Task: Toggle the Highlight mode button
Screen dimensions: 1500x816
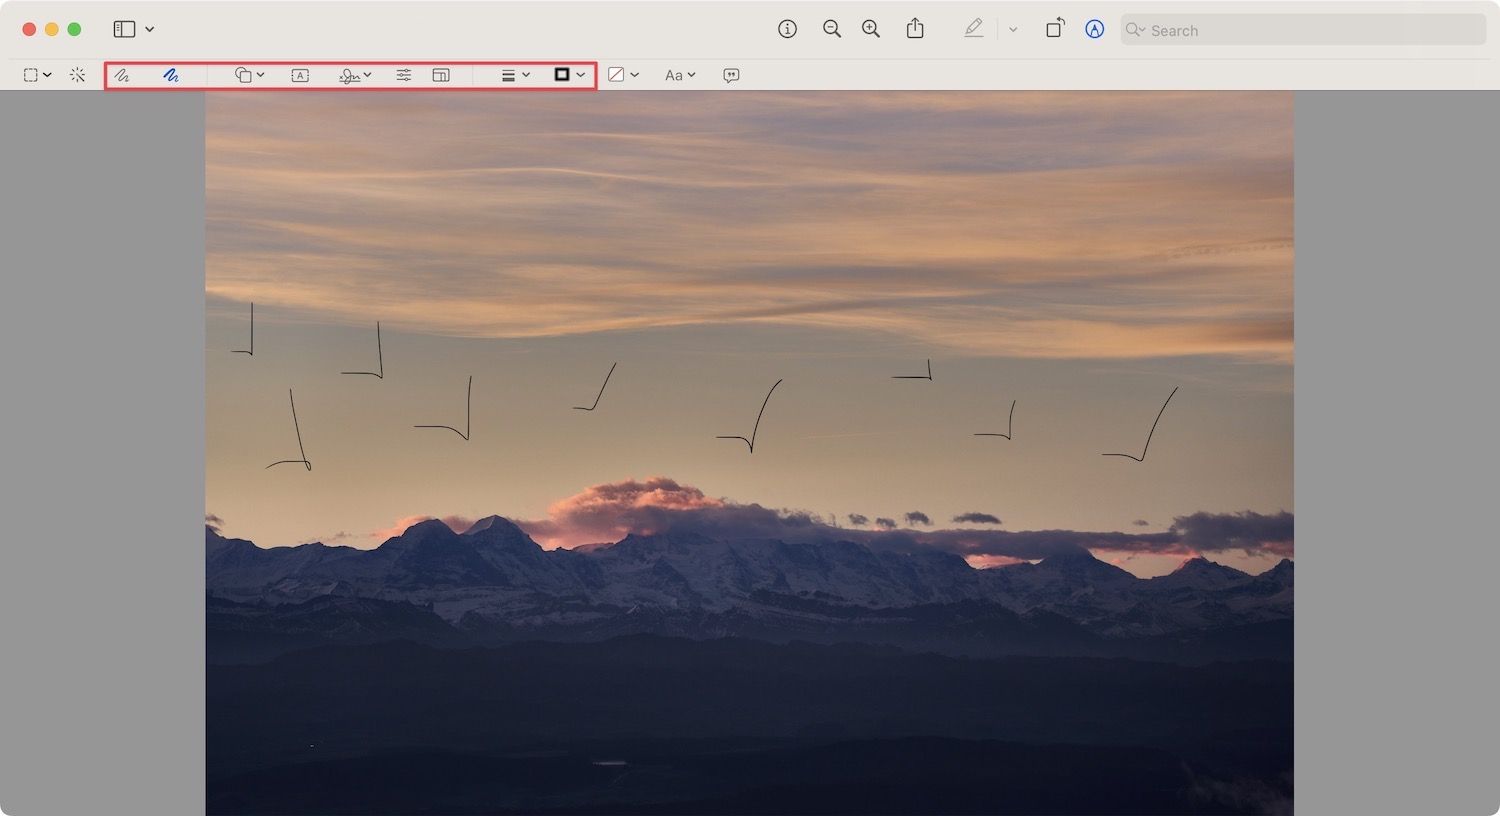Action: 974,29
